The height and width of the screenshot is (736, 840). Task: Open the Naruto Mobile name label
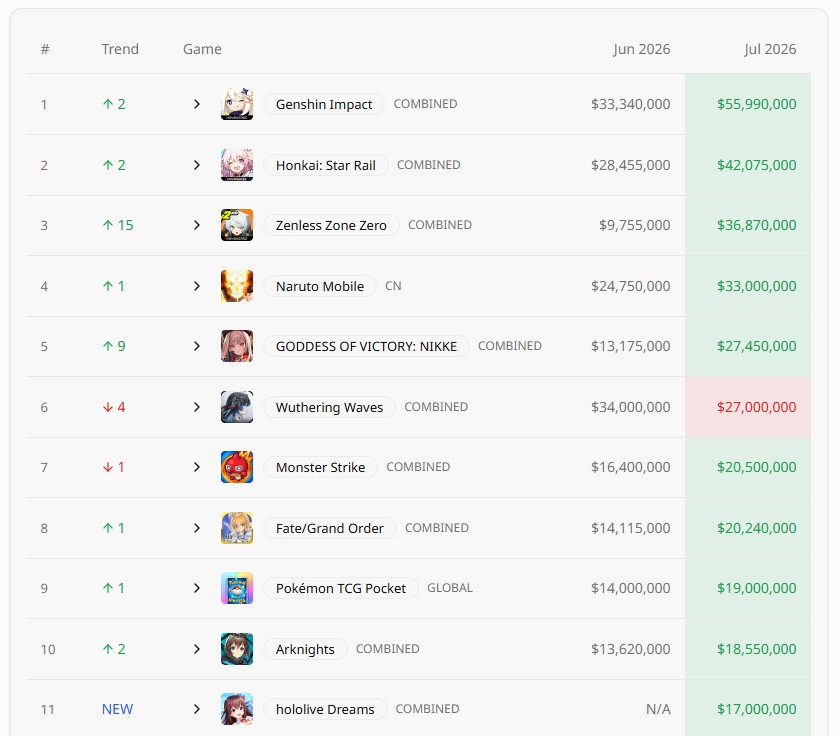320,286
